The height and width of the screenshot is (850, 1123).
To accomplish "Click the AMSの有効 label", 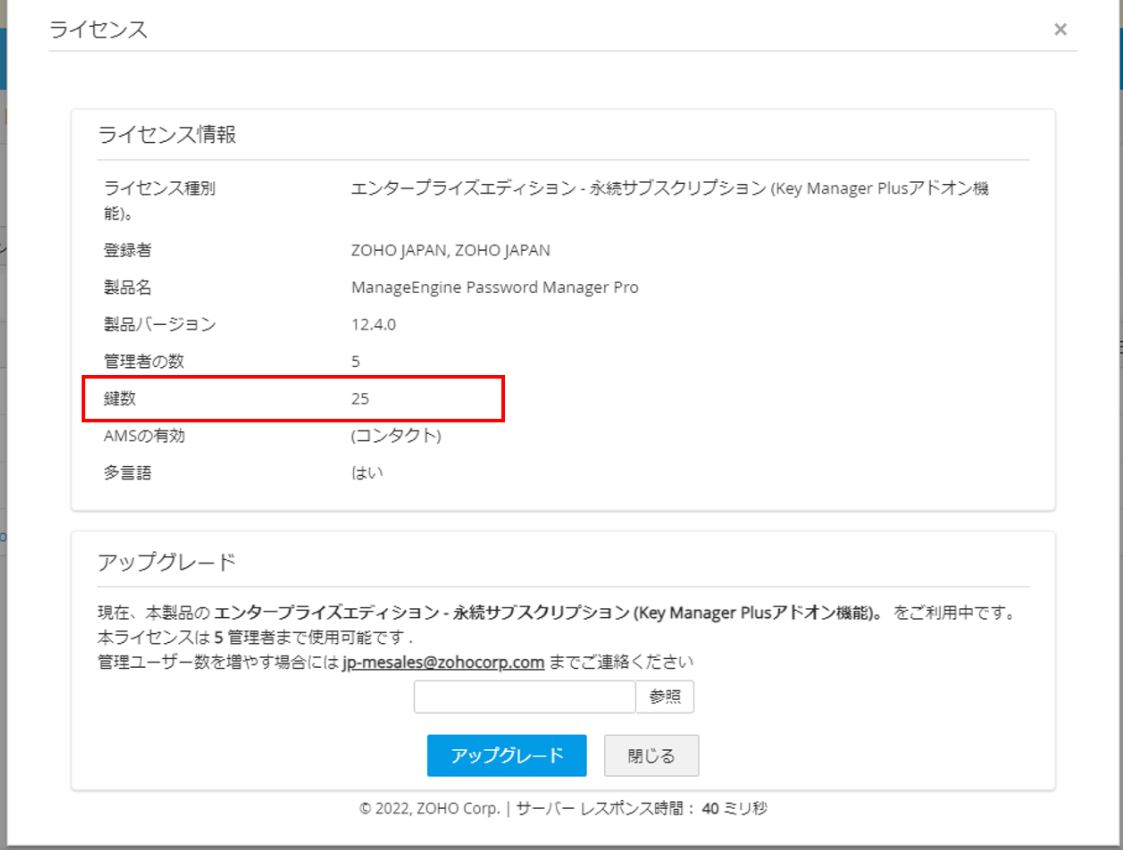I will [x=144, y=435].
